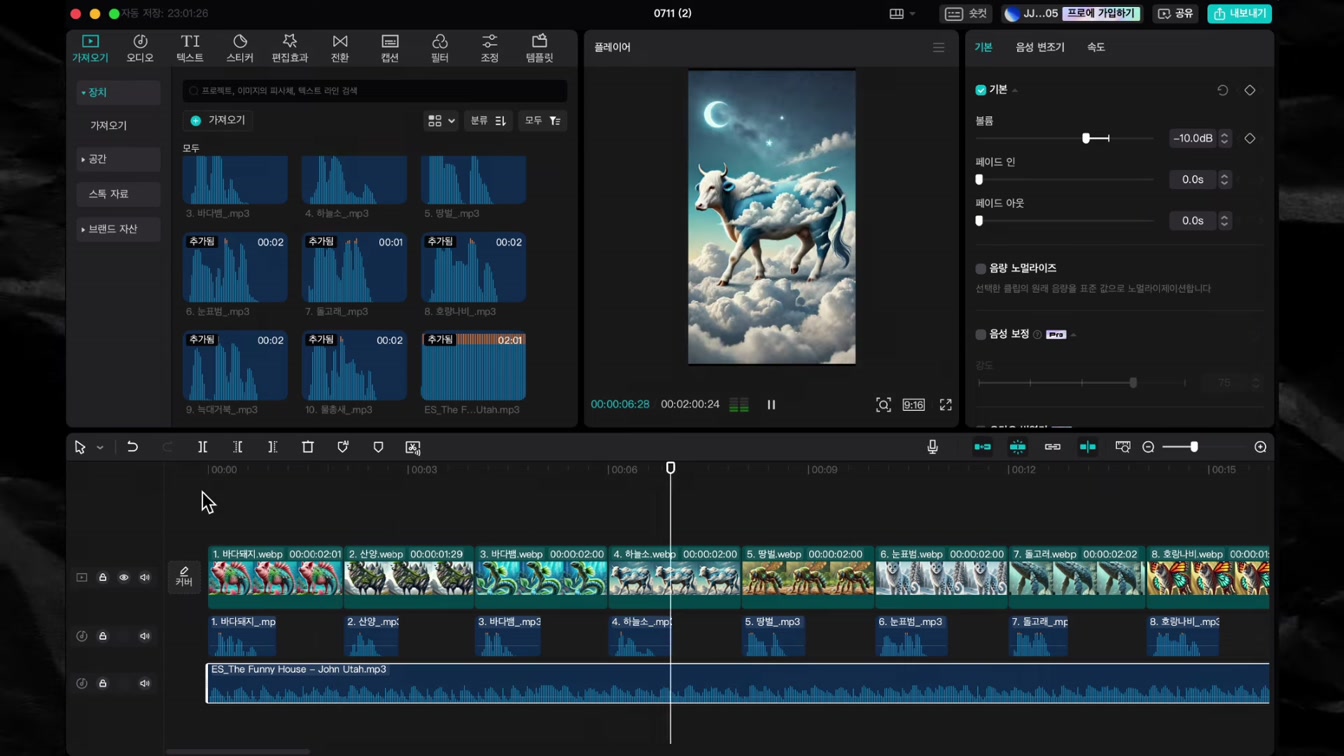Collapse the 장치 sidebar section
The height and width of the screenshot is (756, 1344).
coord(118,92)
